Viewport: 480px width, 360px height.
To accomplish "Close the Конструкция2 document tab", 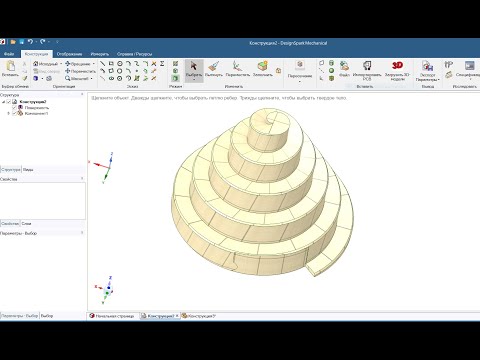I will pyautogui.click(x=177, y=316).
